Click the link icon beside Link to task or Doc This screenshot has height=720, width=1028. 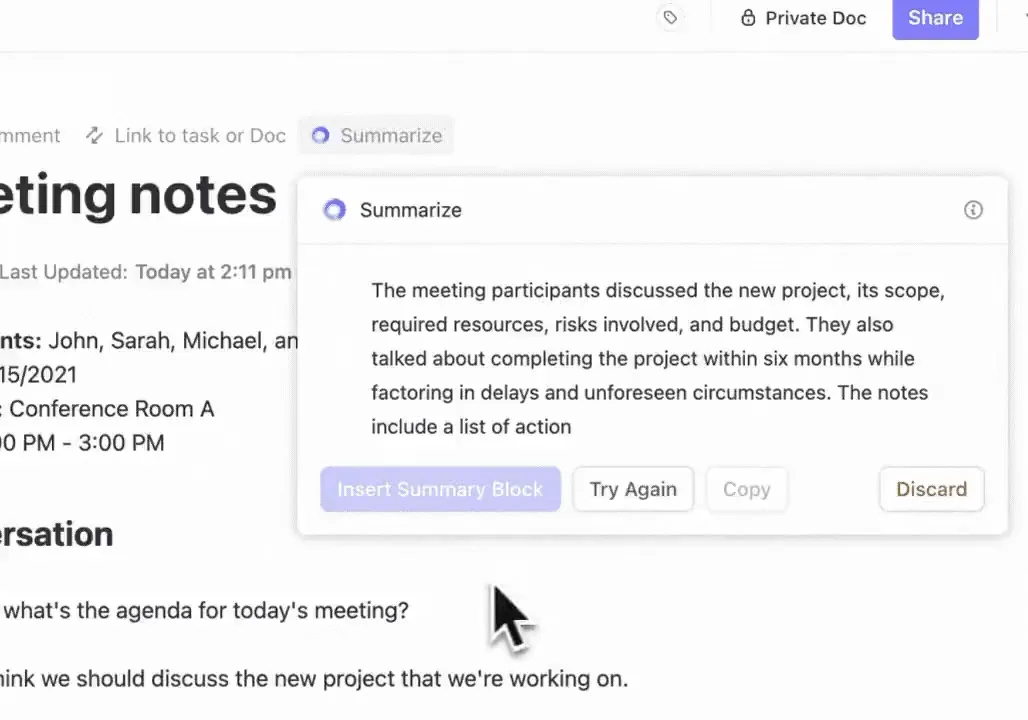pyautogui.click(x=94, y=135)
